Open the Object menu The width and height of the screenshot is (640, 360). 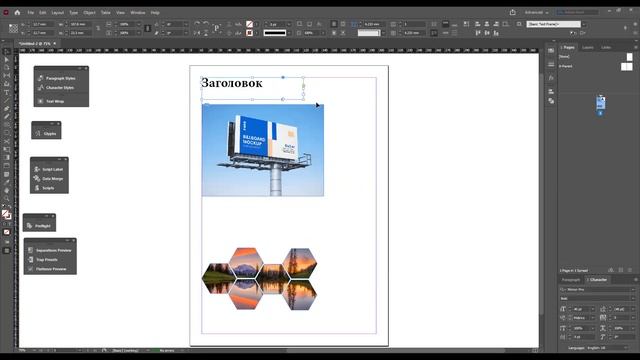(x=89, y=13)
